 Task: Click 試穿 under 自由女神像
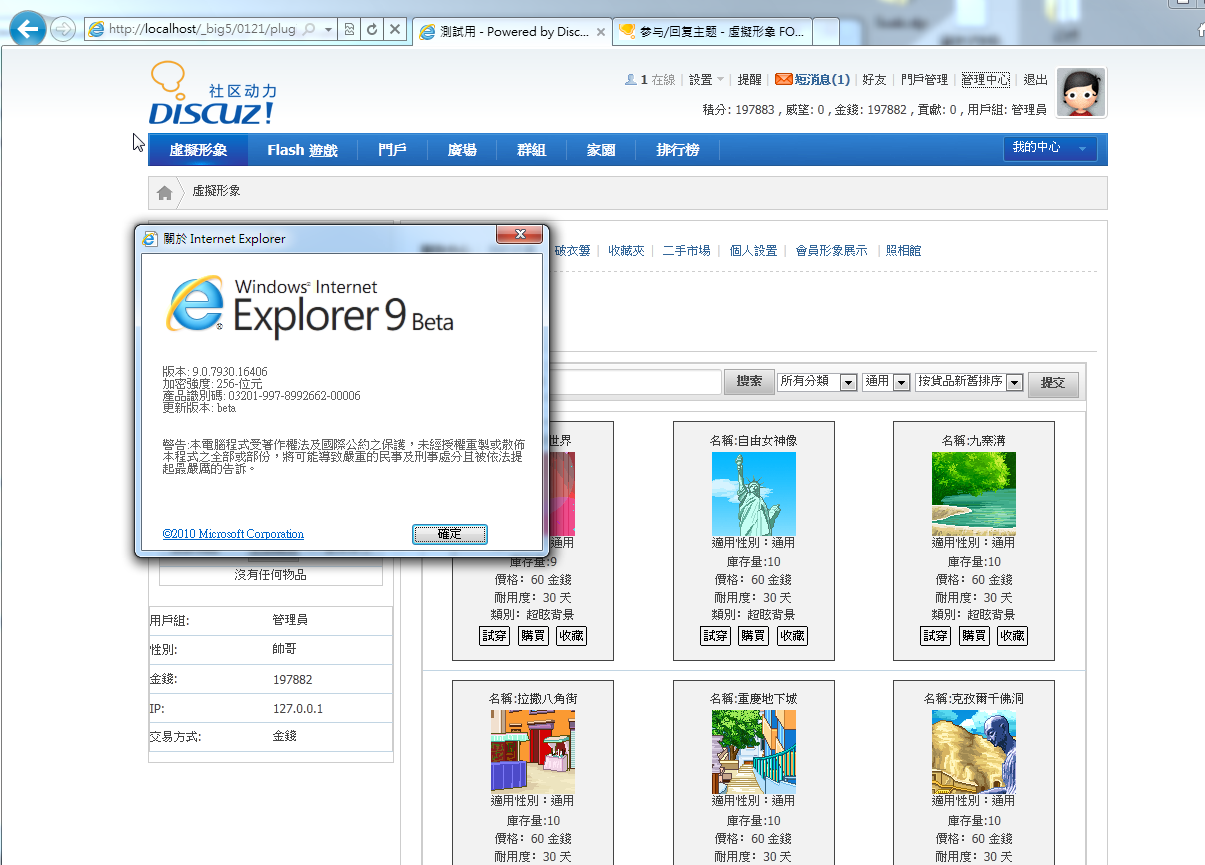(x=715, y=636)
